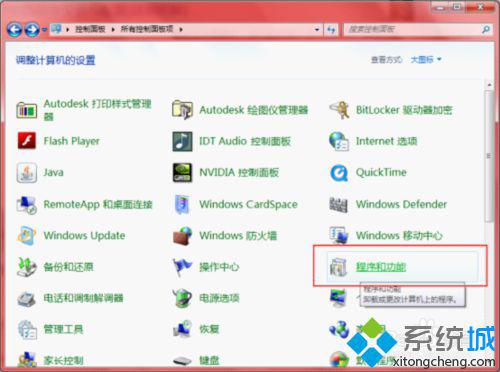Click the IDT Audio 控制面板 icon
500x372 pixels.
[182, 141]
